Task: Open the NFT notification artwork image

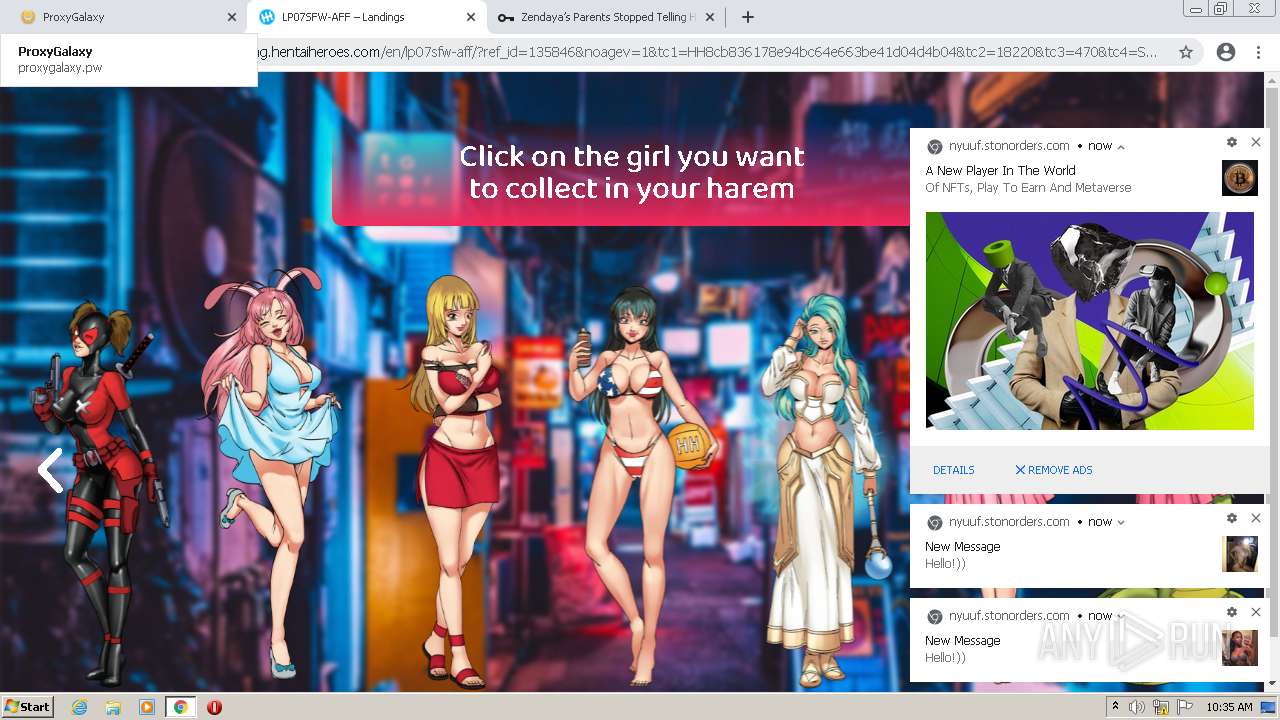Action: tap(1089, 321)
